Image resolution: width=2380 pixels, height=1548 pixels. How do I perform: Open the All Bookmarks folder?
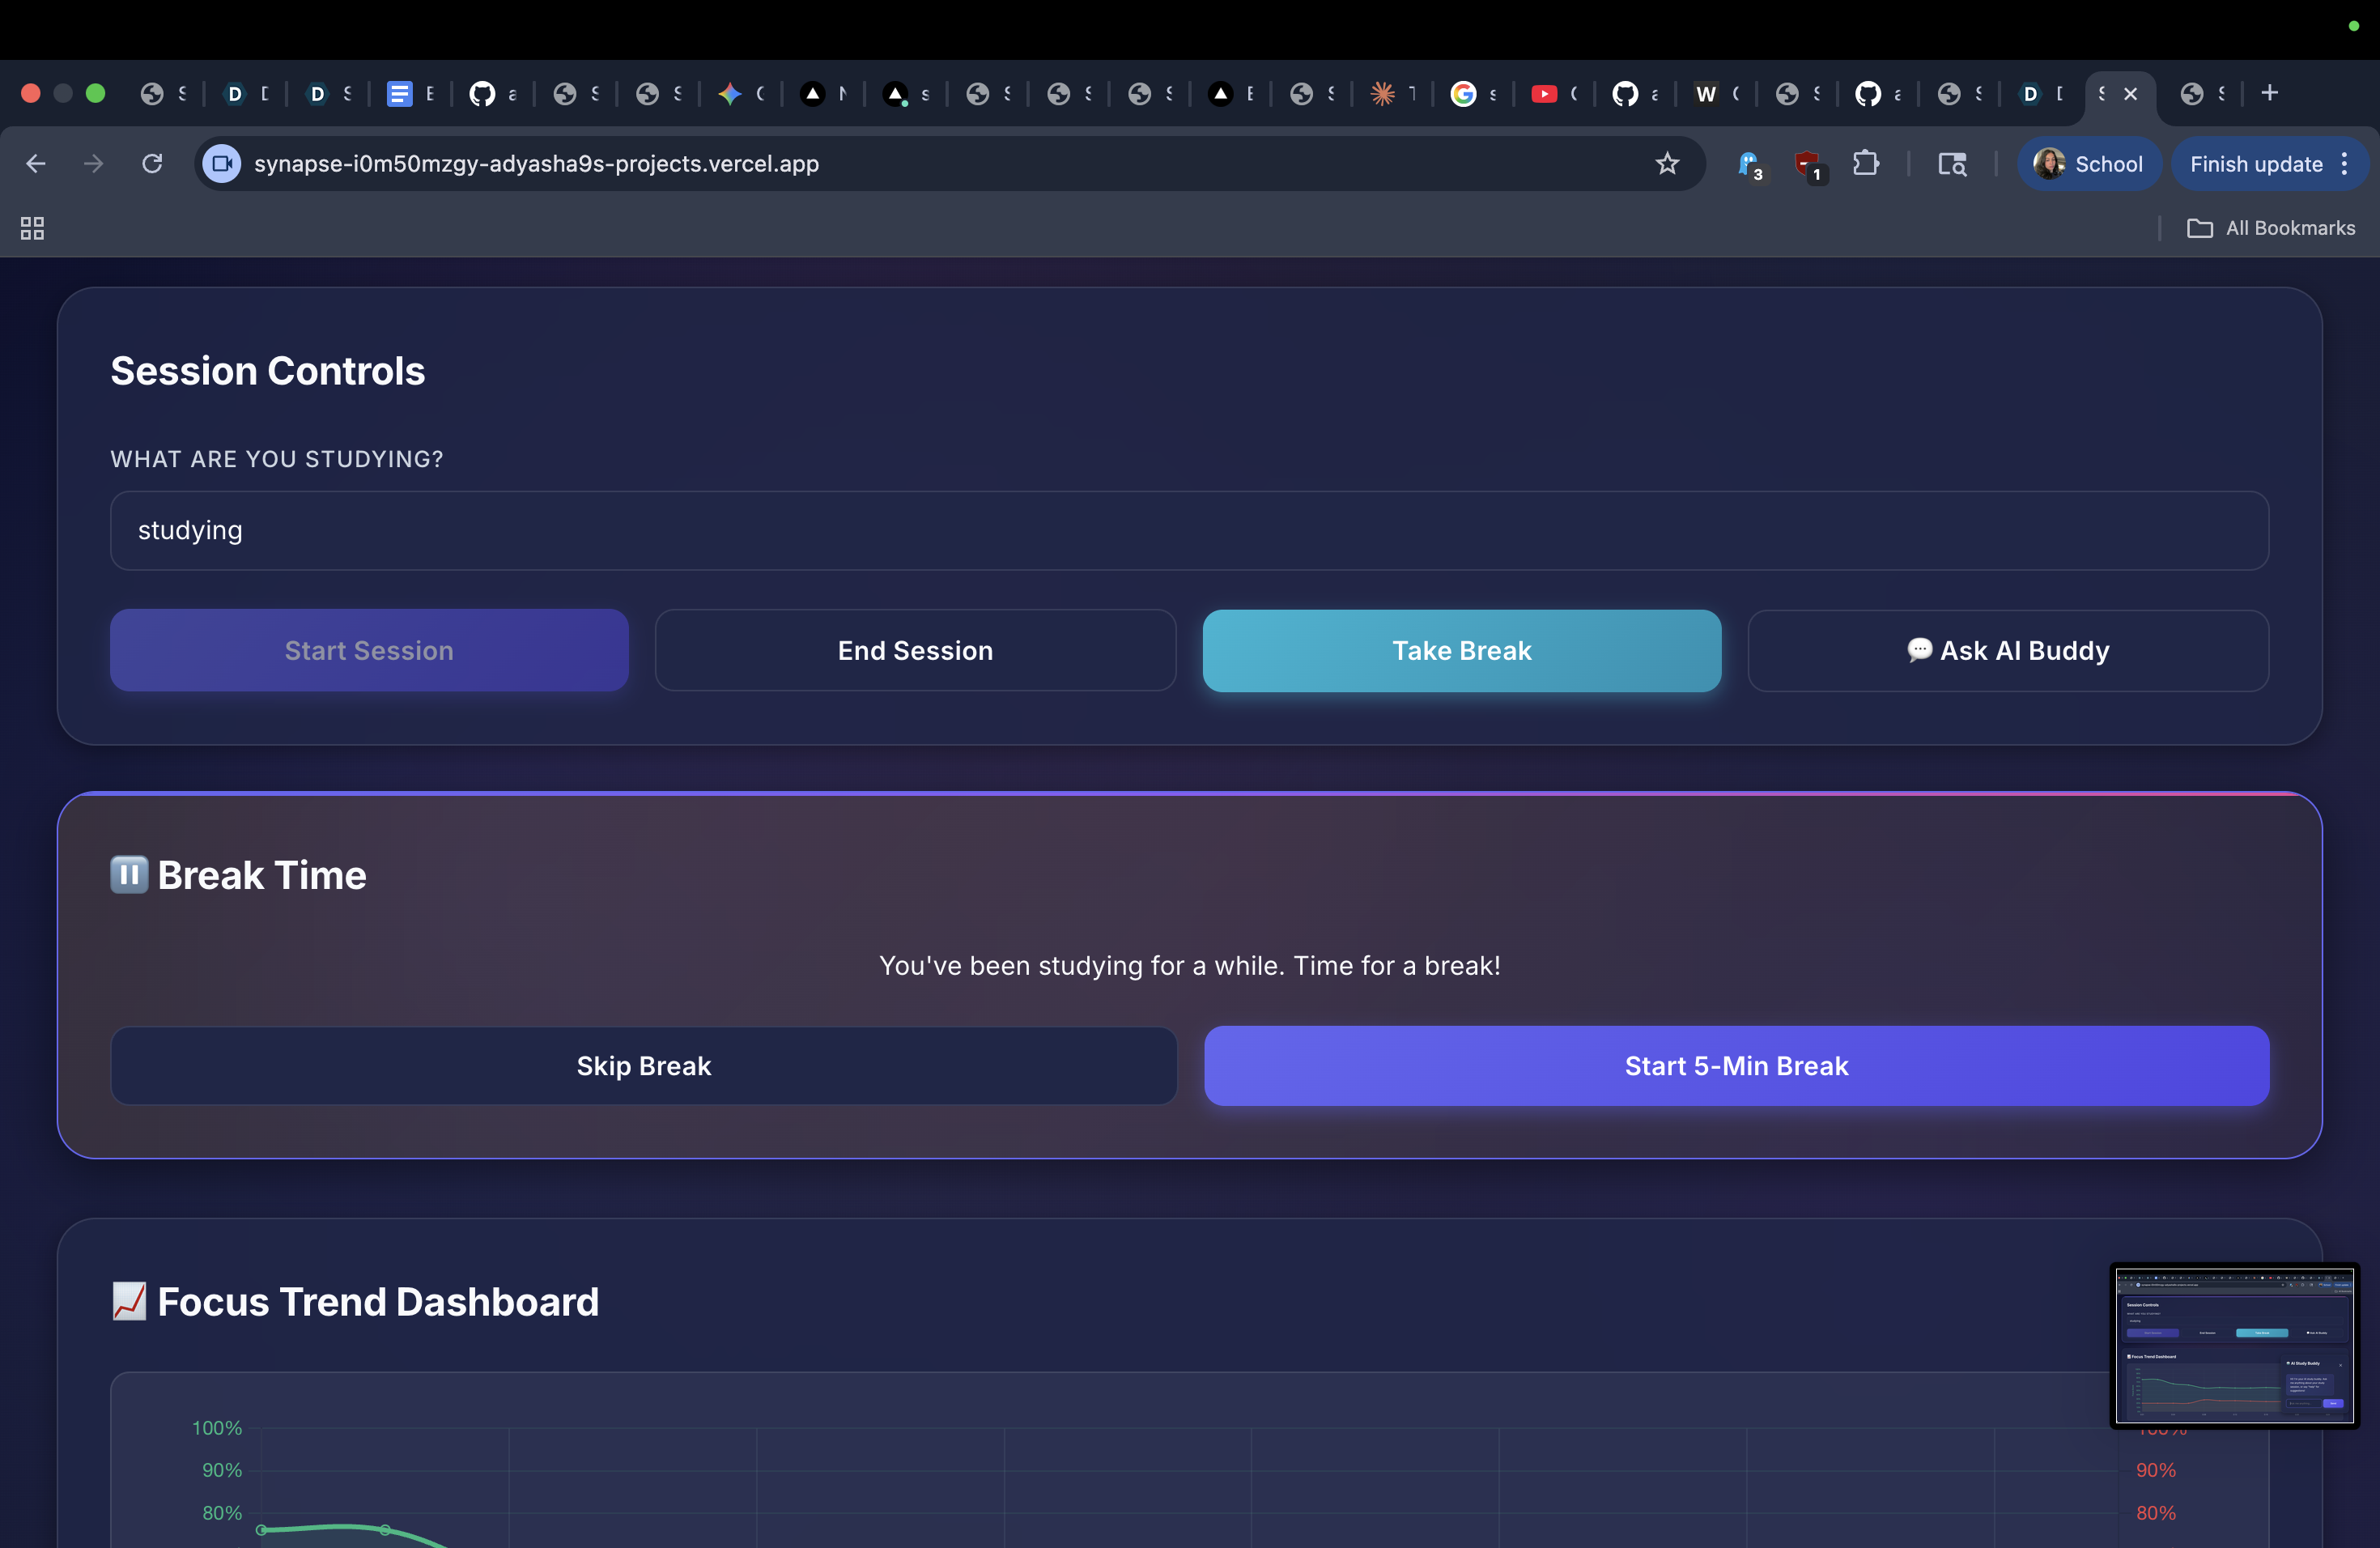pyautogui.click(x=2271, y=228)
